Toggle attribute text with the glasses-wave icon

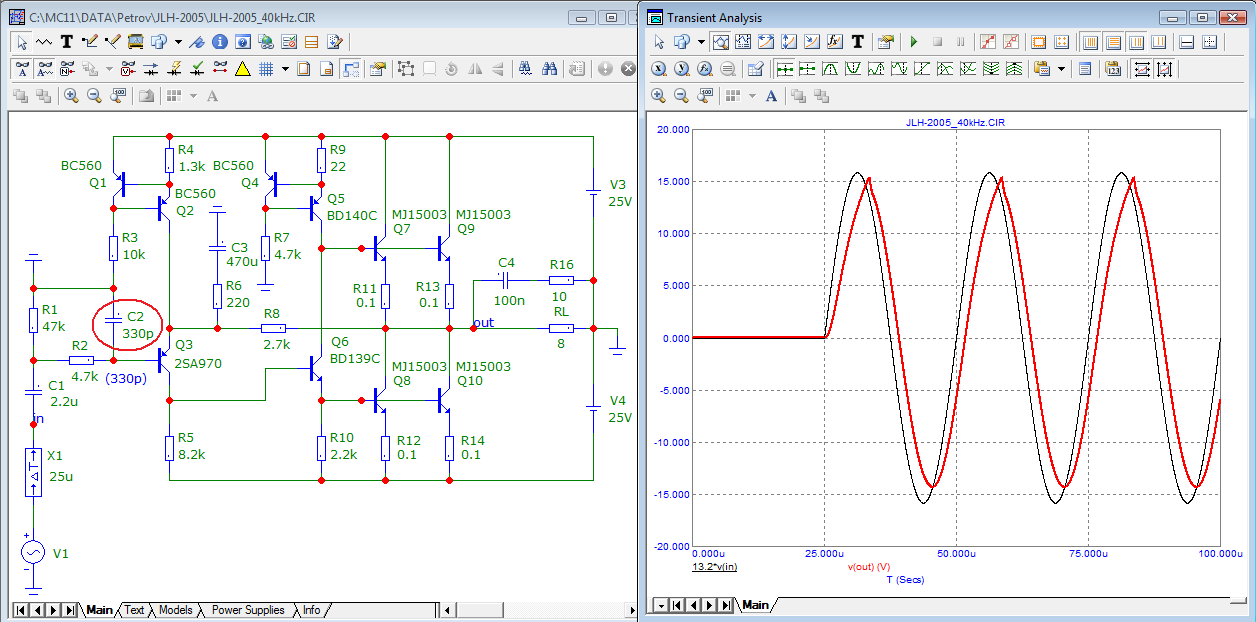pos(44,69)
